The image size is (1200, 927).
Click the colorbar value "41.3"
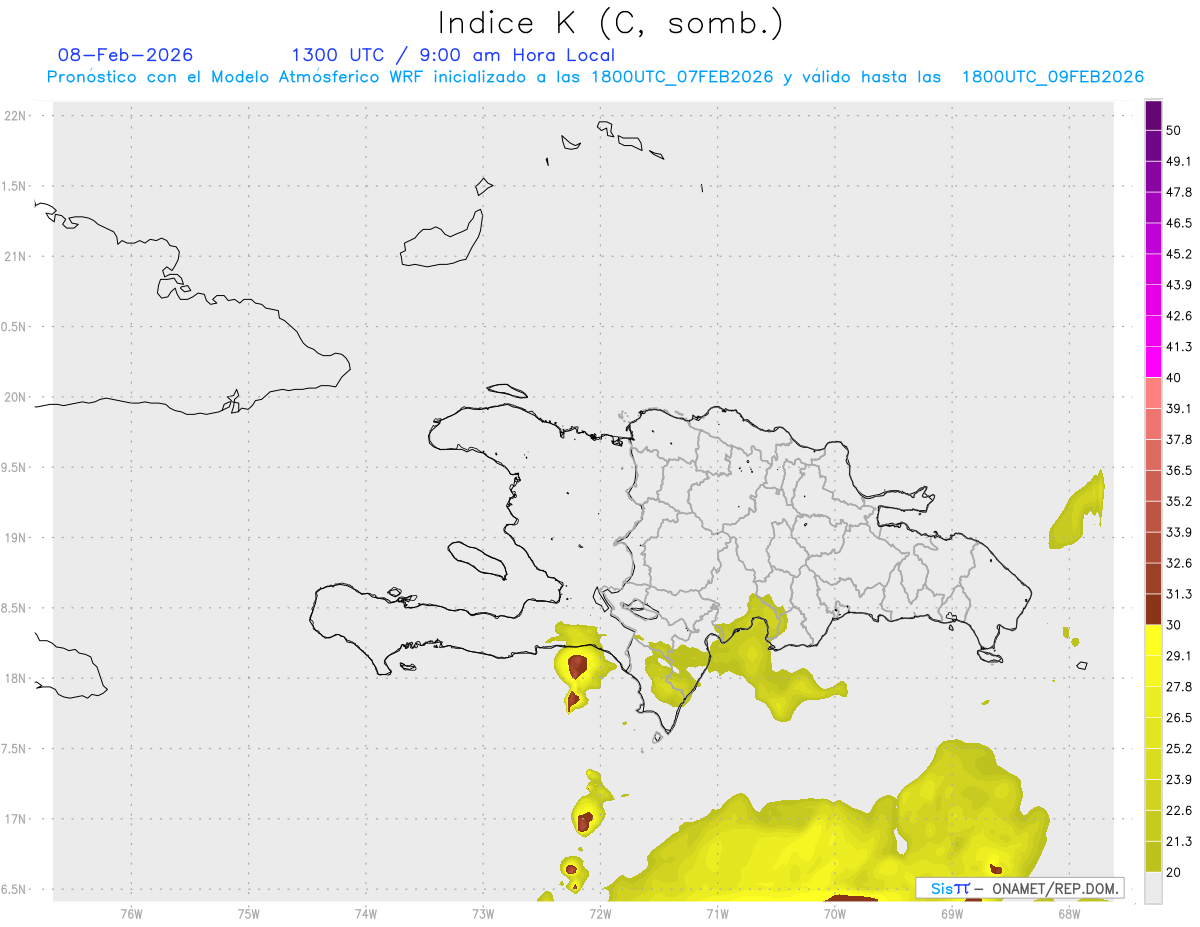pyautogui.click(x=1179, y=347)
